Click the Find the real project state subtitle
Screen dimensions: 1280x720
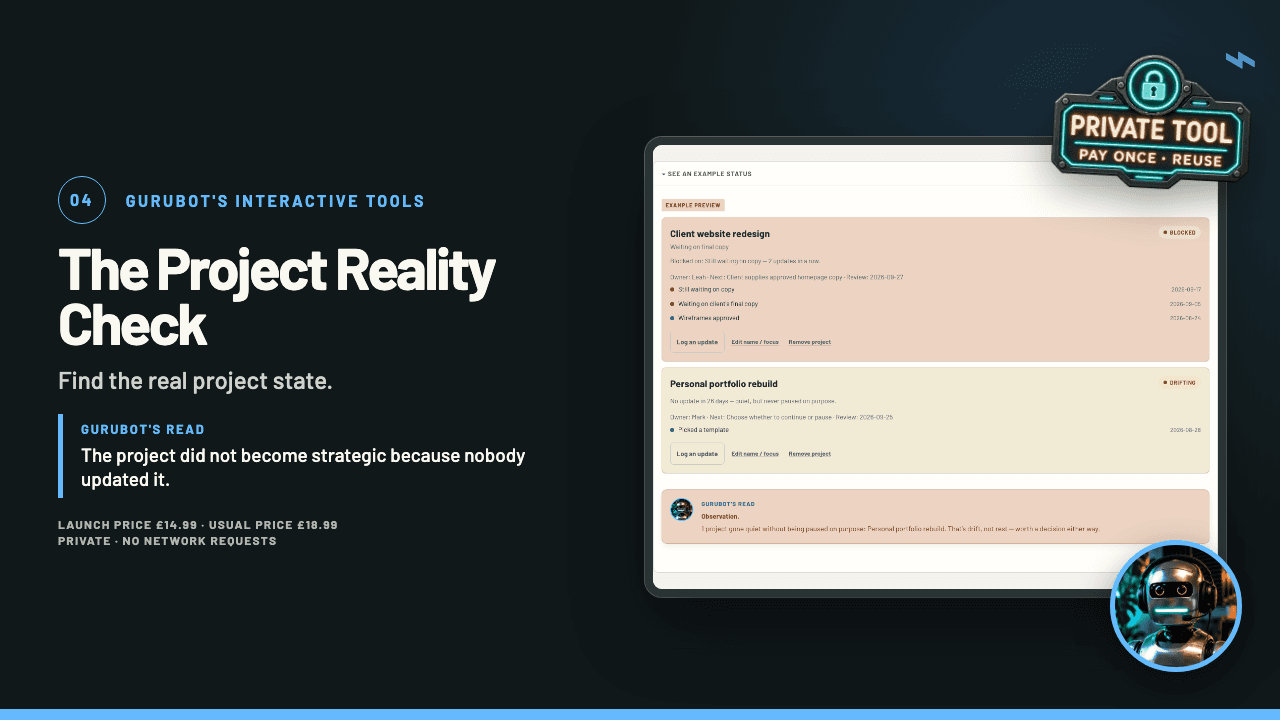pyautogui.click(x=195, y=381)
